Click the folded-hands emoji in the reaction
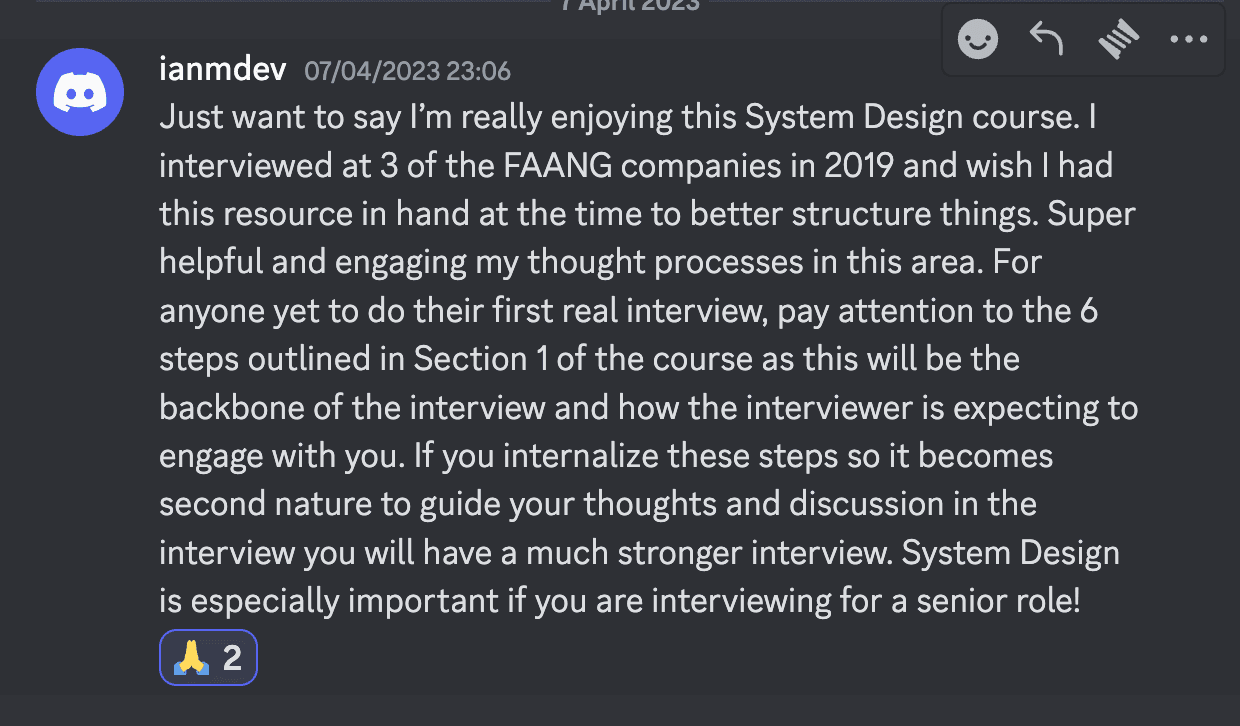This screenshot has width=1240, height=726. pos(194,657)
